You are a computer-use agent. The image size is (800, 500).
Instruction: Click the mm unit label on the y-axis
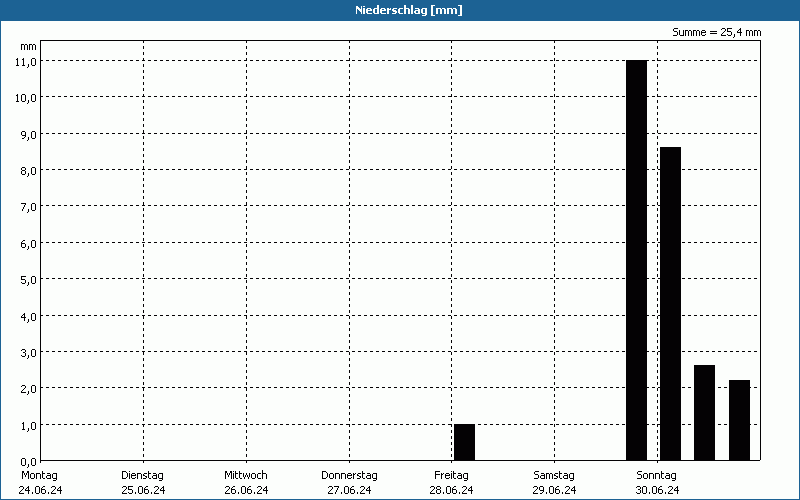point(28,47)
